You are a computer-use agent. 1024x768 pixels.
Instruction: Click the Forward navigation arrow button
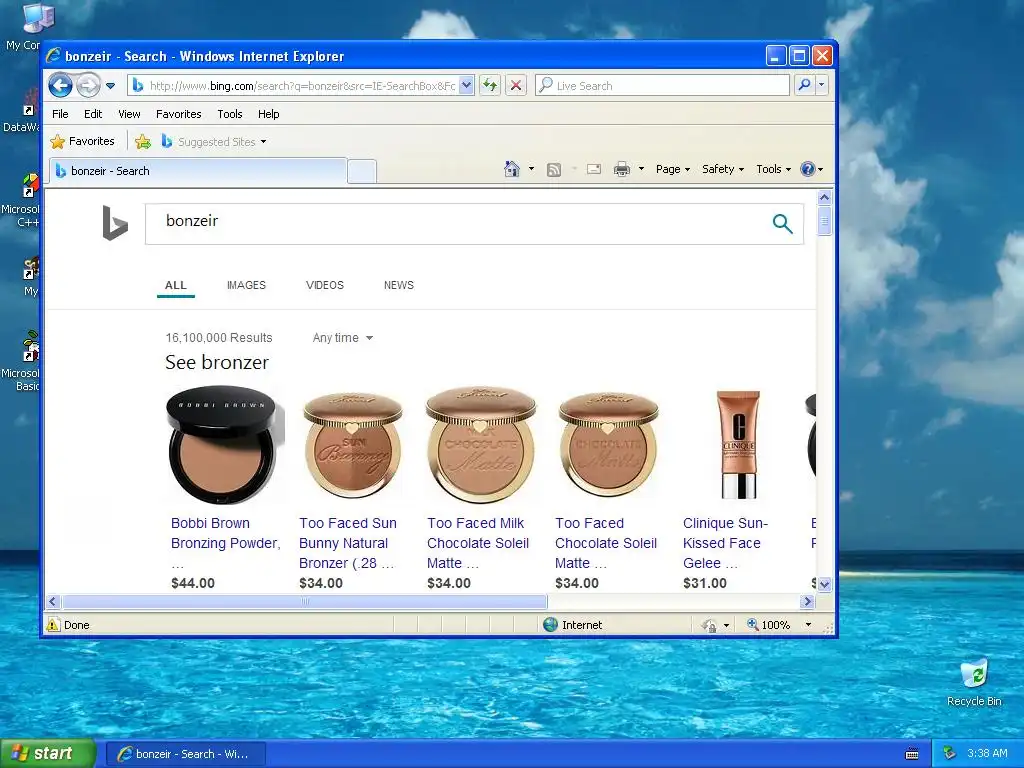coord(88,86)
